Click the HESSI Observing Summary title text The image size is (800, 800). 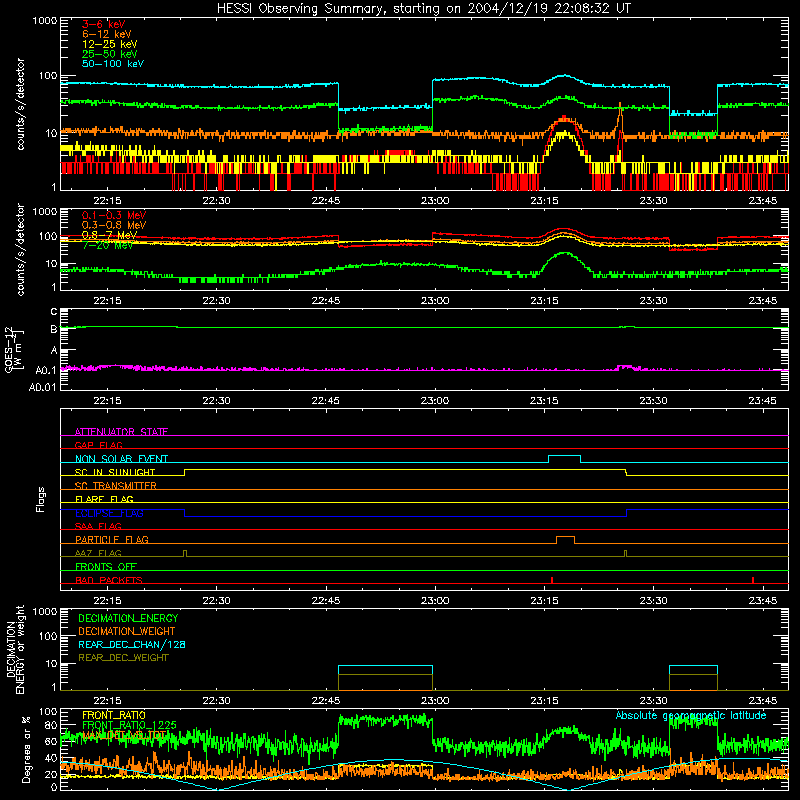click(x=423, y=9)
